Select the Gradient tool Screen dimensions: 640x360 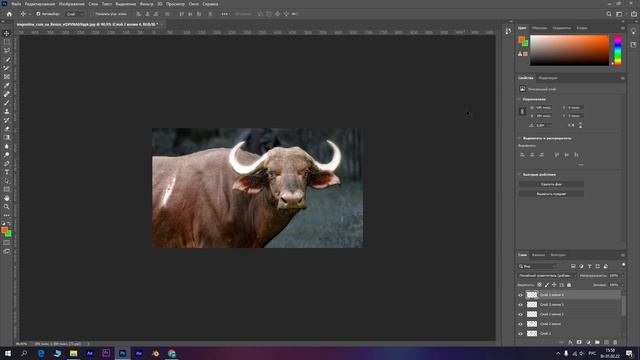point(7,138)
